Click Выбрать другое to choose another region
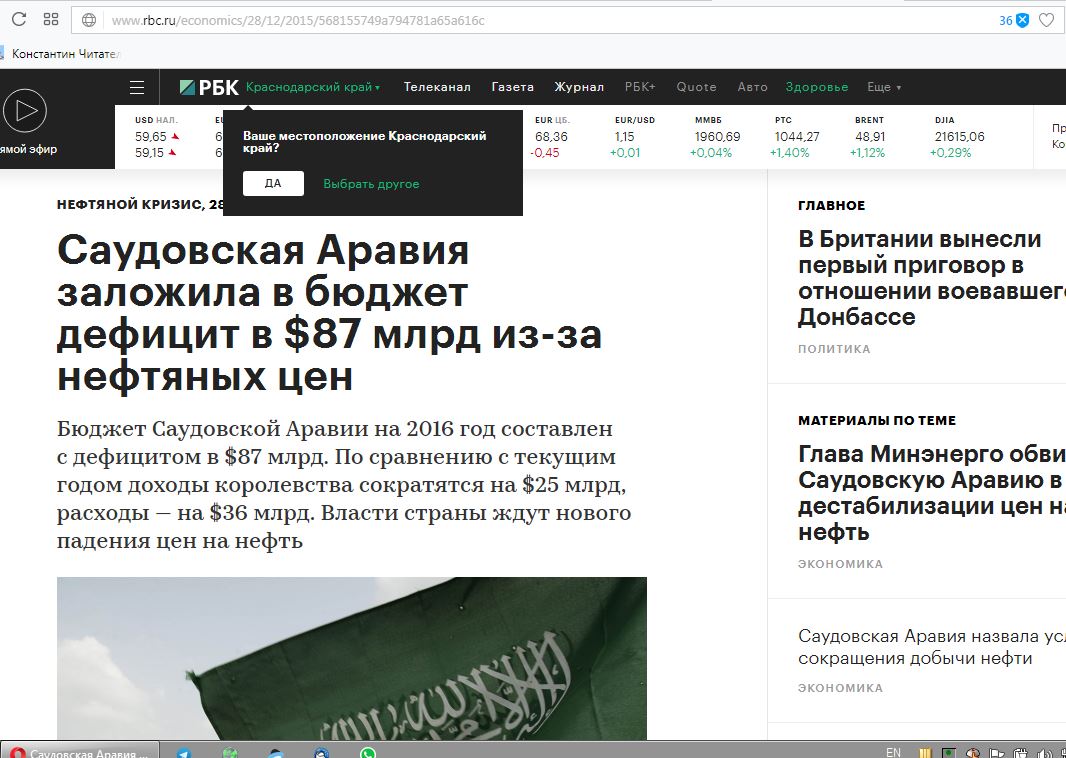The width and height of the screenshot is (1066, 758). click(x=371, y=184)
